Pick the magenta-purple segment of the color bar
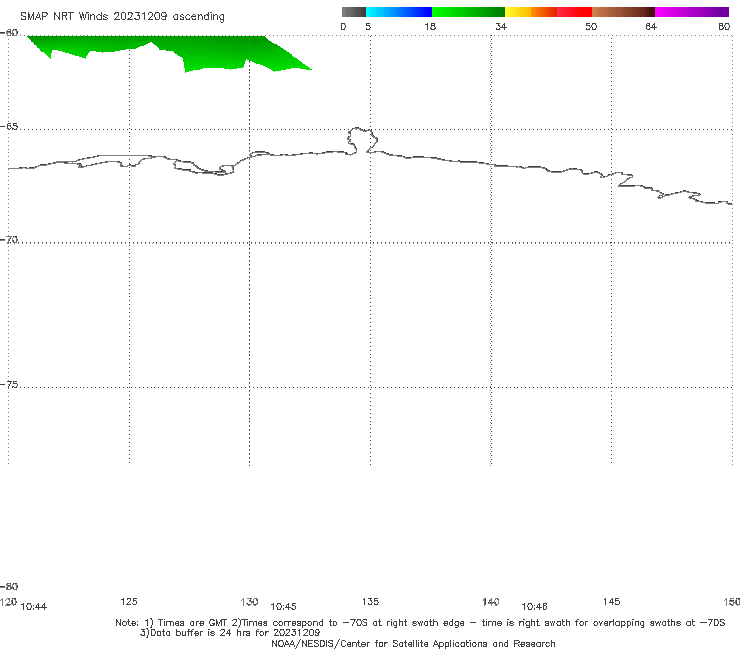The height and width of the screenshot is (650, 740). point(692,12)
